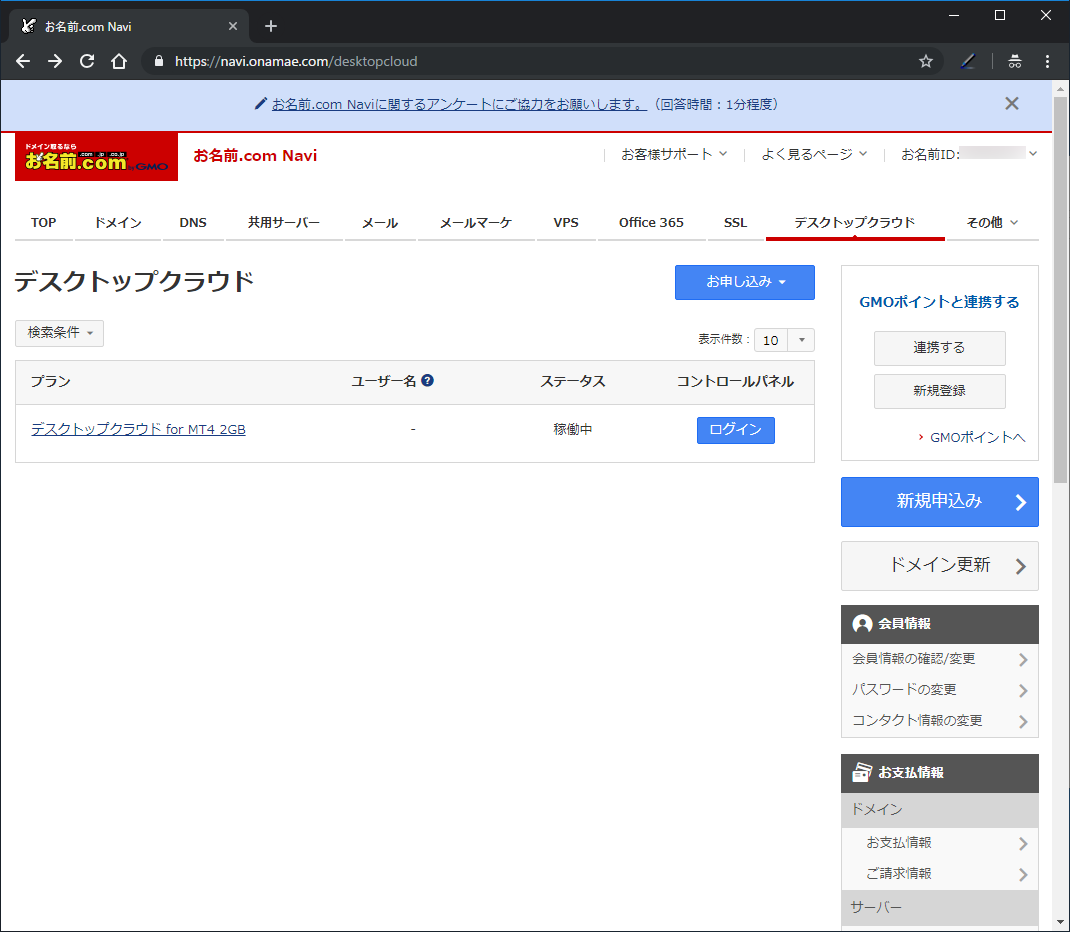The image size is (1070, 932).
Task: Switch to the メール tab
Action: click(380, 222)
